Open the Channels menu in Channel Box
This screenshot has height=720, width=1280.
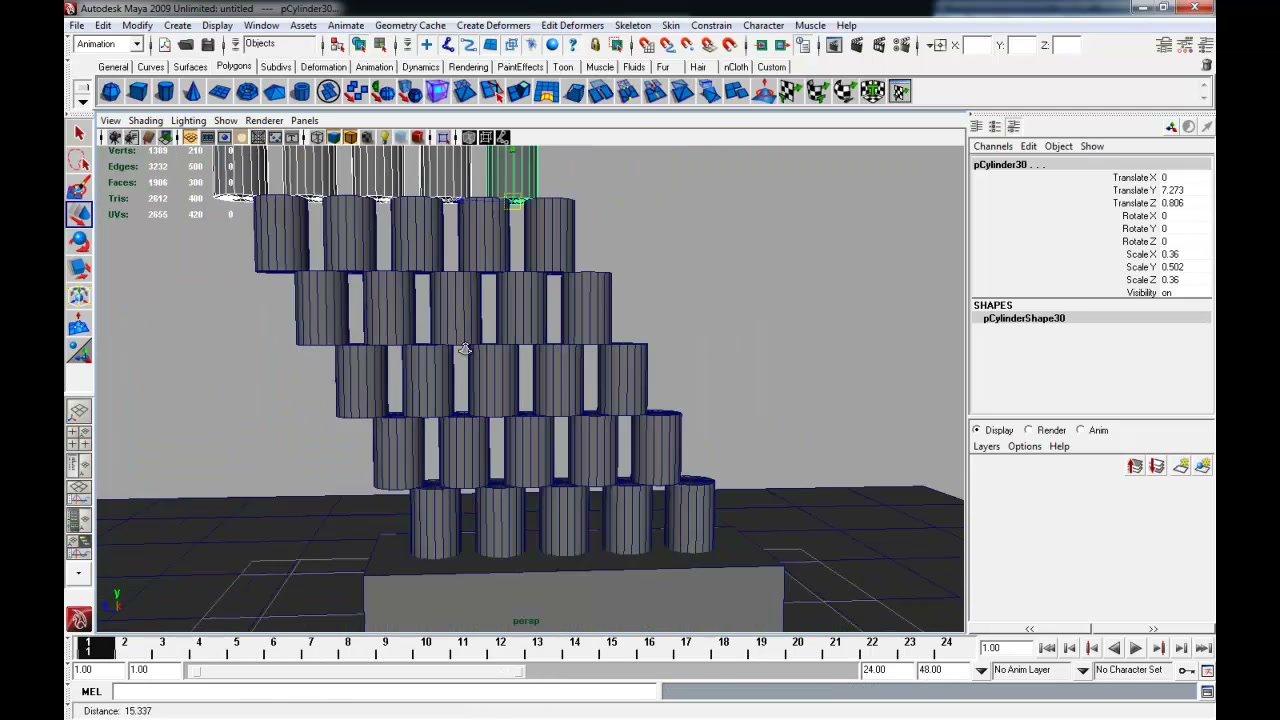coord(993,146)
